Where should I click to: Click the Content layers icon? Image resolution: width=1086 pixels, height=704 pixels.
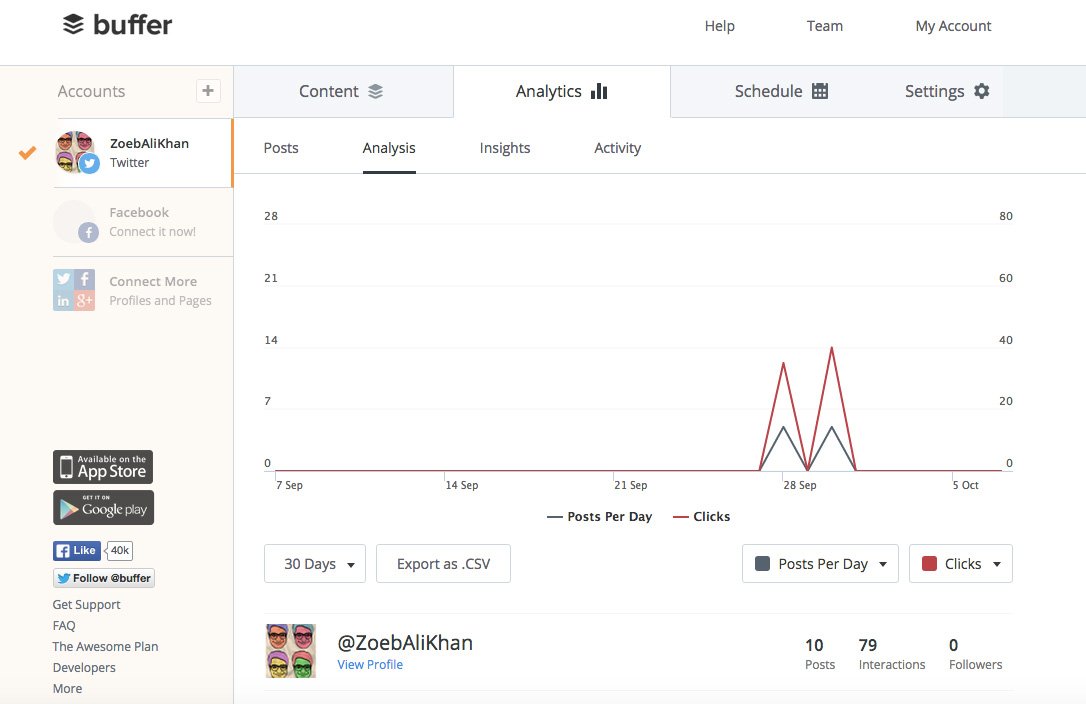coord(375,91)
